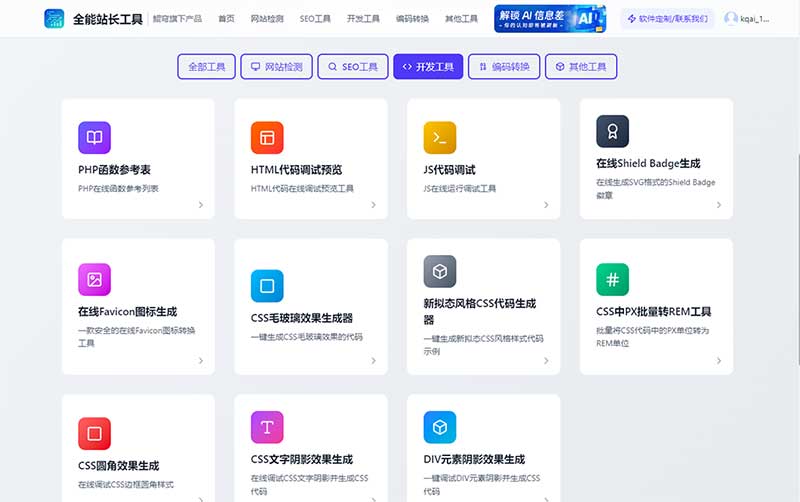Open 其他工具 in the top navigation

[461, 19]
